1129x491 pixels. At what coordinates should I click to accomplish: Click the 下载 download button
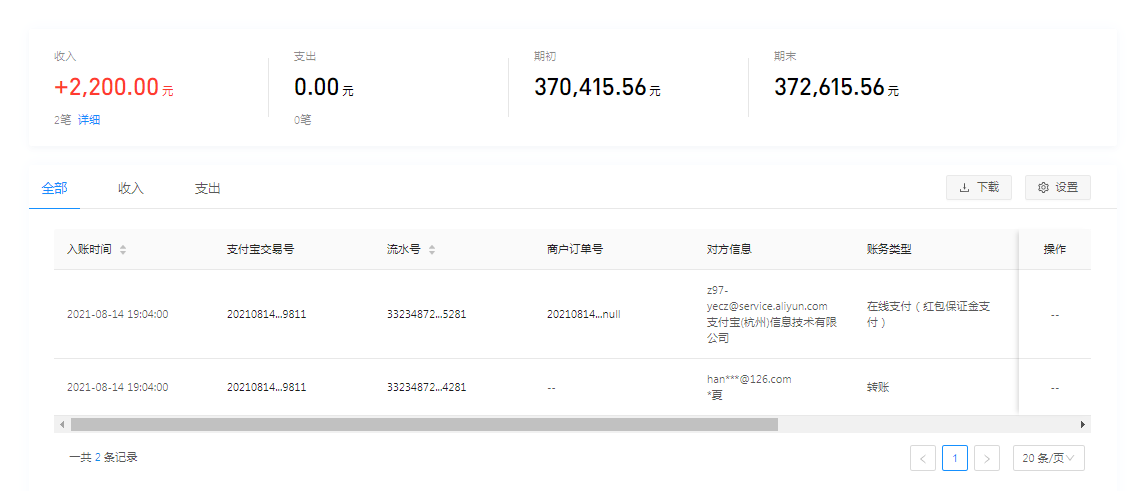pyautogui.click(x=978, y=187)
